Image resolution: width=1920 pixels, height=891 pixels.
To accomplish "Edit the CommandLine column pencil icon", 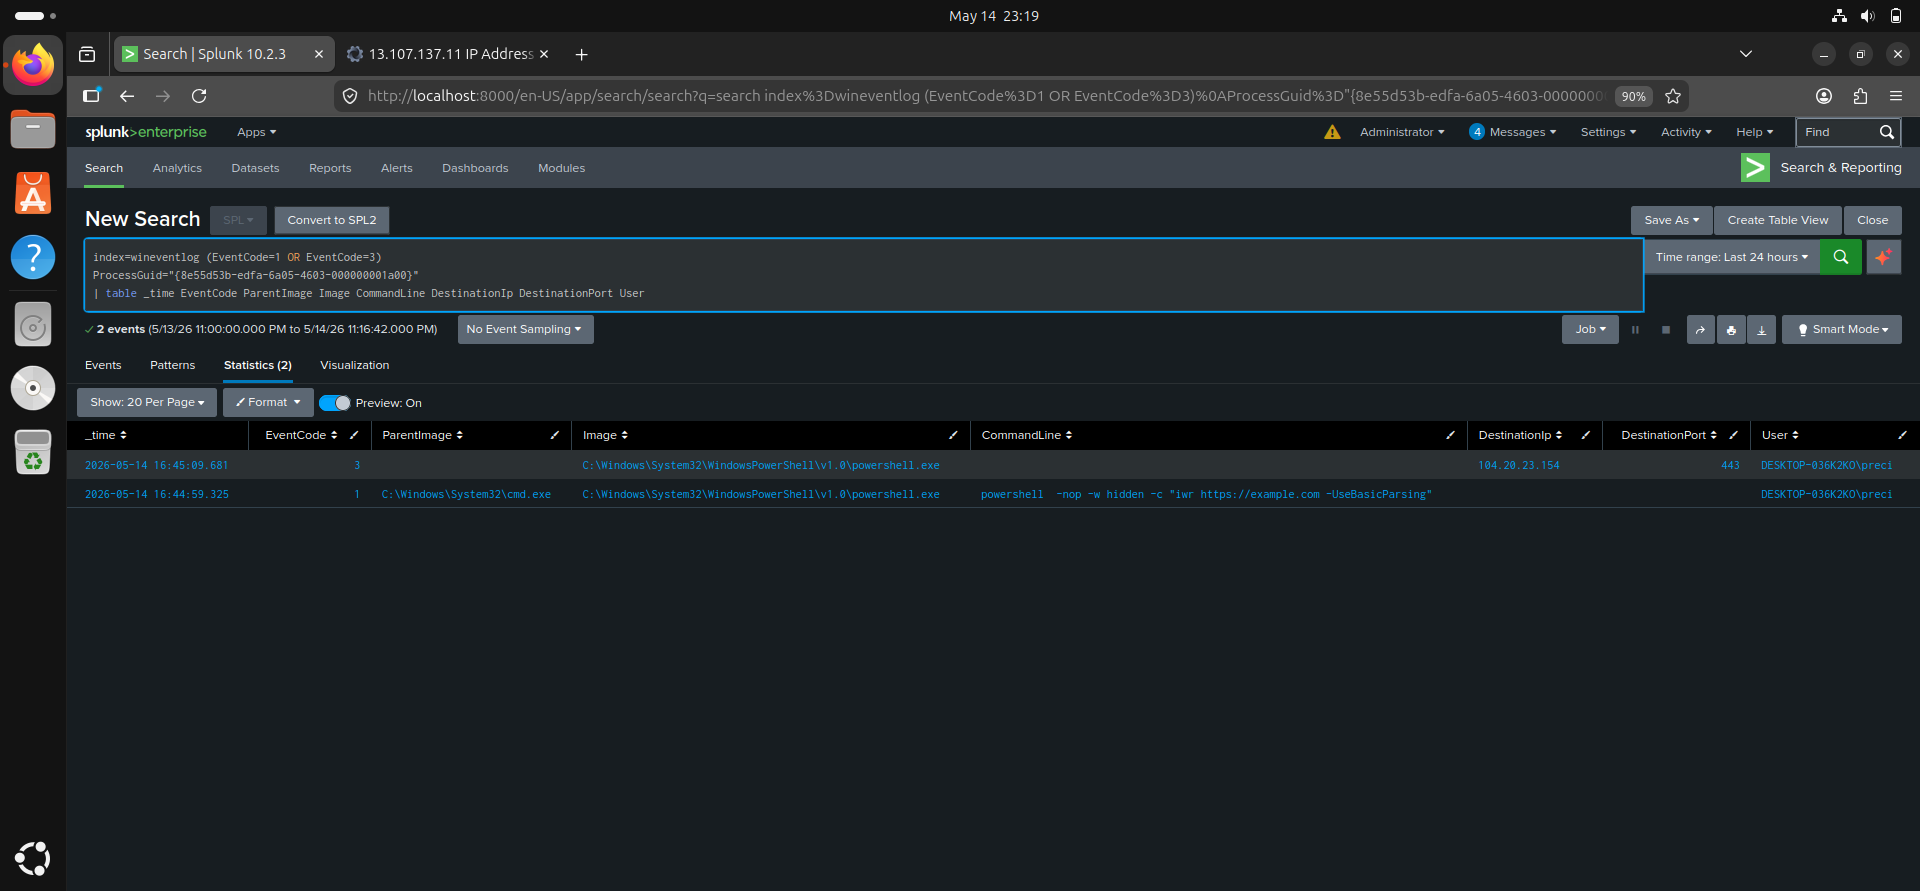I will click(1450, 435).
